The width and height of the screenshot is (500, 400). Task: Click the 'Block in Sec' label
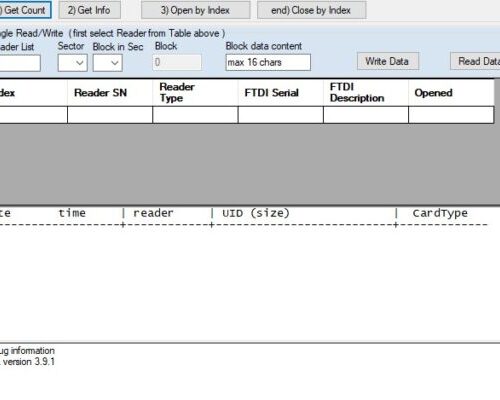coord(118,47)
